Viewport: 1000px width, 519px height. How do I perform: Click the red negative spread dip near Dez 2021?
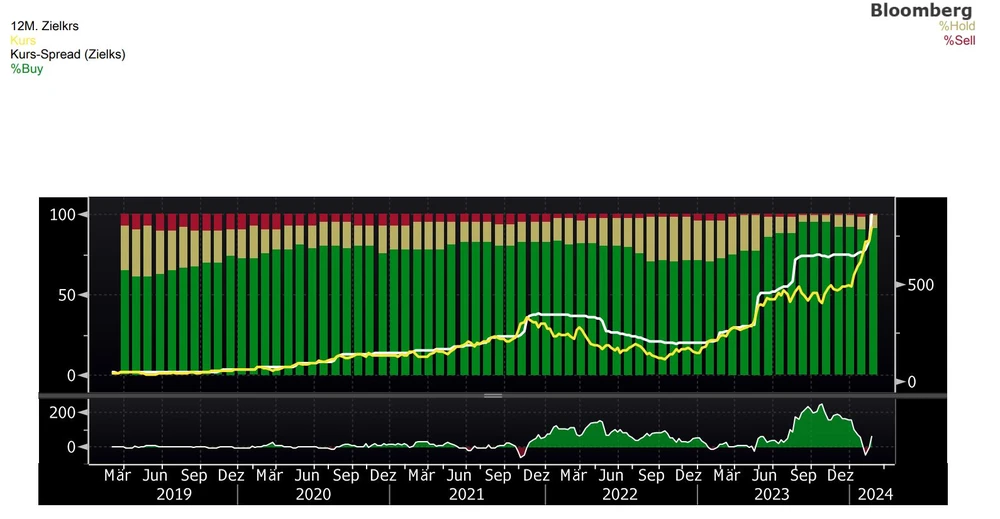521,455
